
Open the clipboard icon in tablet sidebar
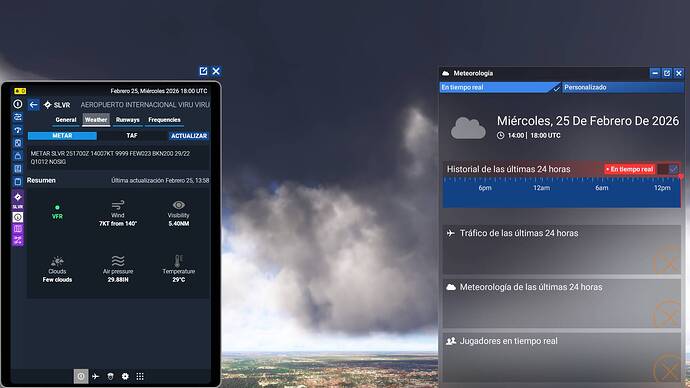coord(18,181)
